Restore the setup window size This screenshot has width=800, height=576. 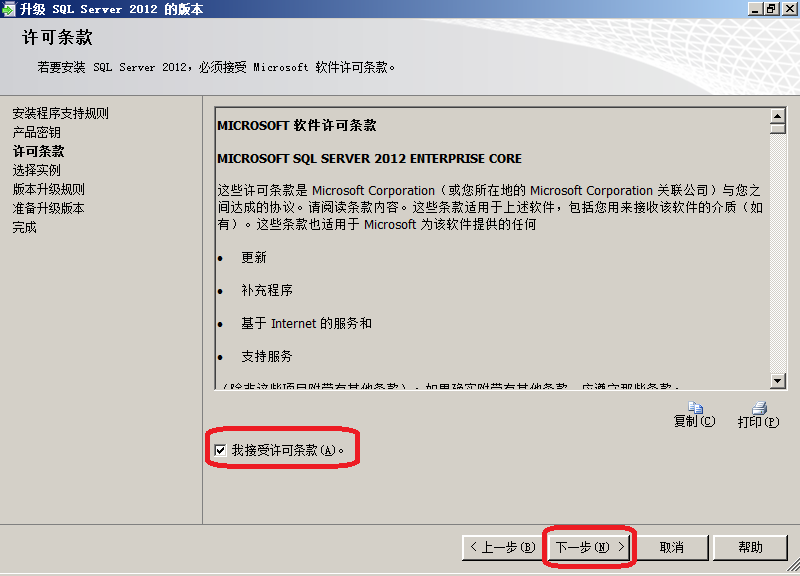click(x=771, y=9)
